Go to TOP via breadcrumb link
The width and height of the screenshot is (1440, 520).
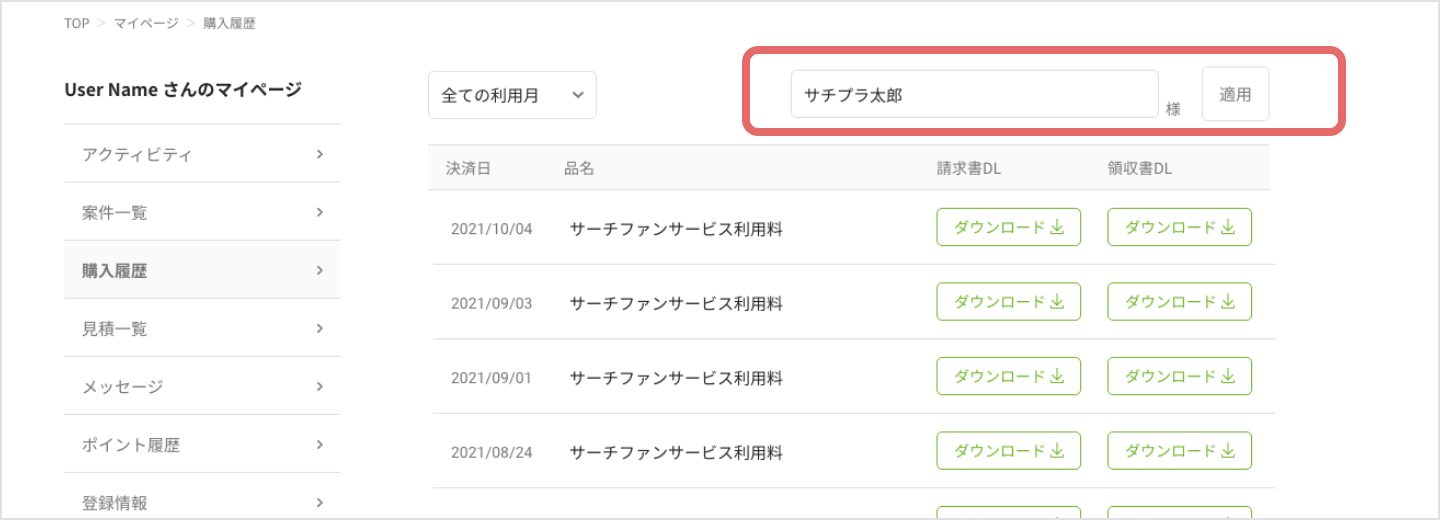tap(77, 23)
